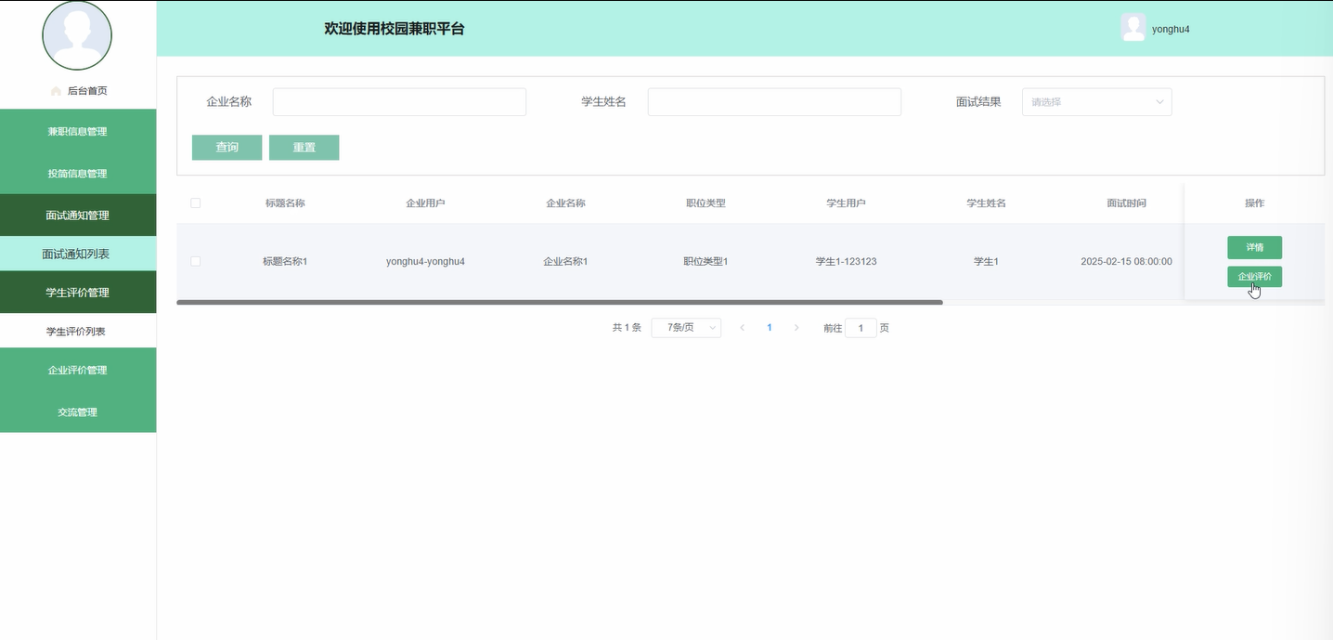Viewport: 1333px width, 640px height.
Task: Go to previous page arrow in pagination
Action: click(742, 328)
